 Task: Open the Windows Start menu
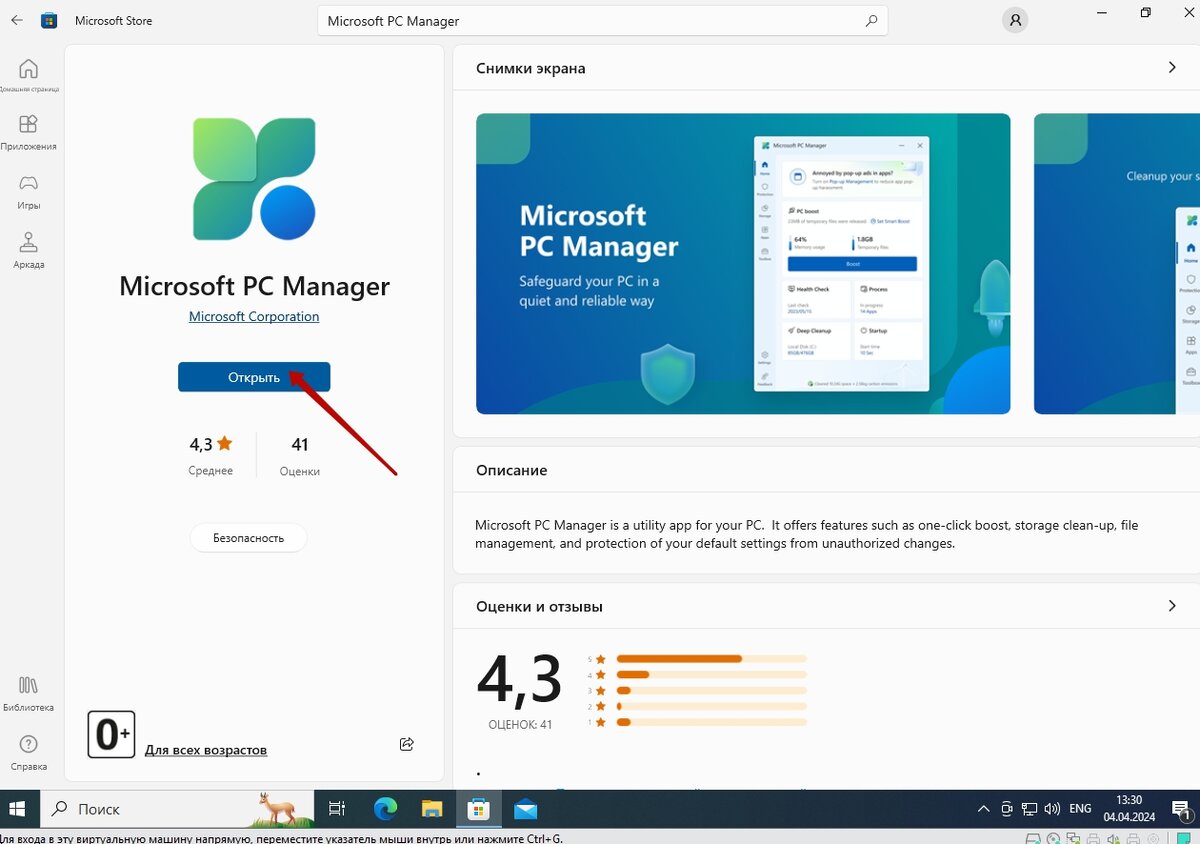click(x=19, y=808)
